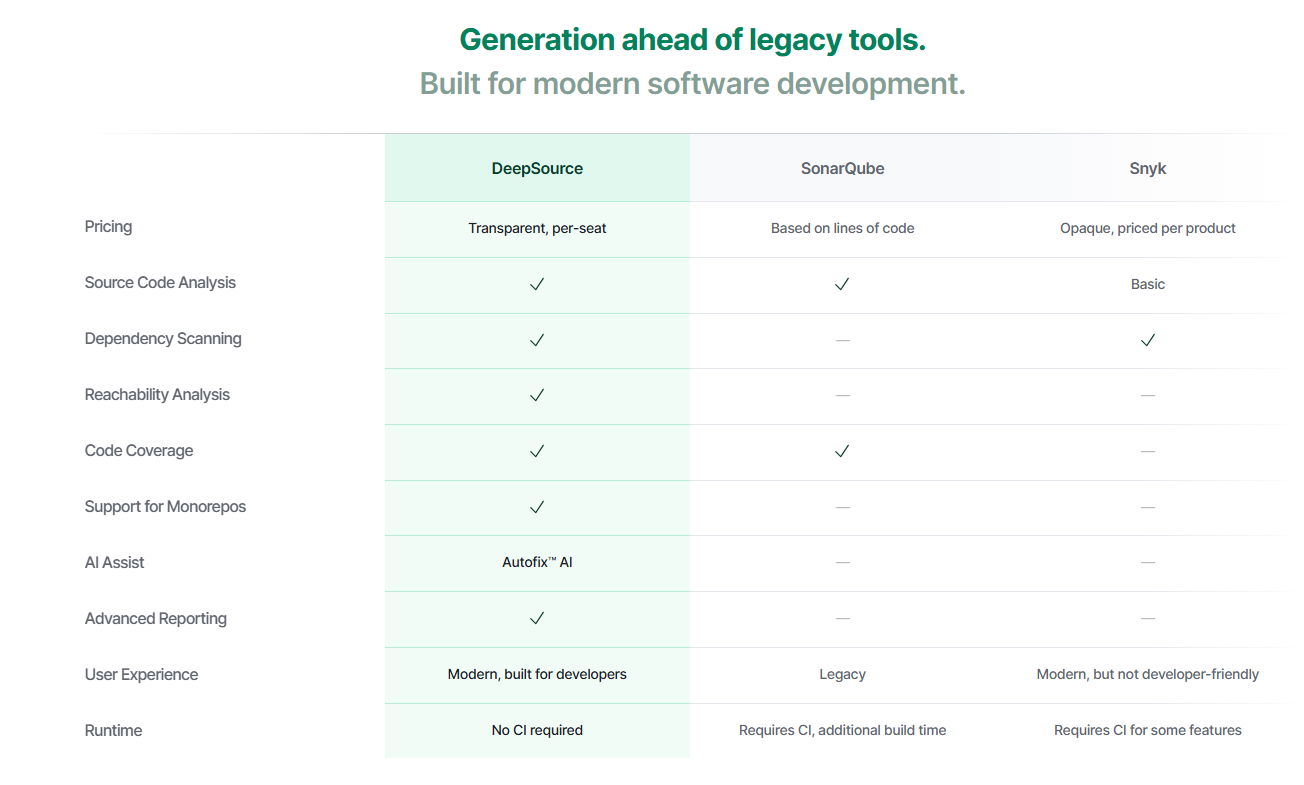This screenshot has height=785, width=1304.
Task: Select the Snyk column header
Action: [1147, 168]
